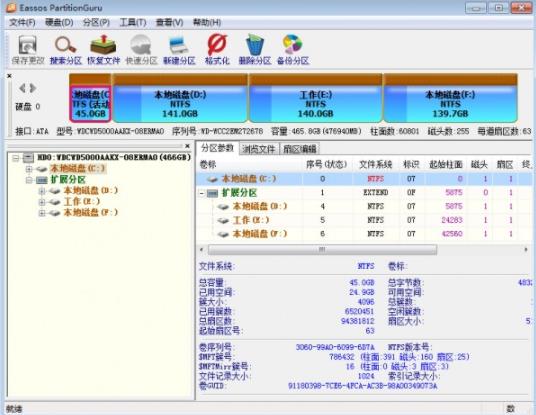Click the total capacity value 45.0GB in details
The width and height of the screenshot is (536, 415).
click(x=362, y=283)
